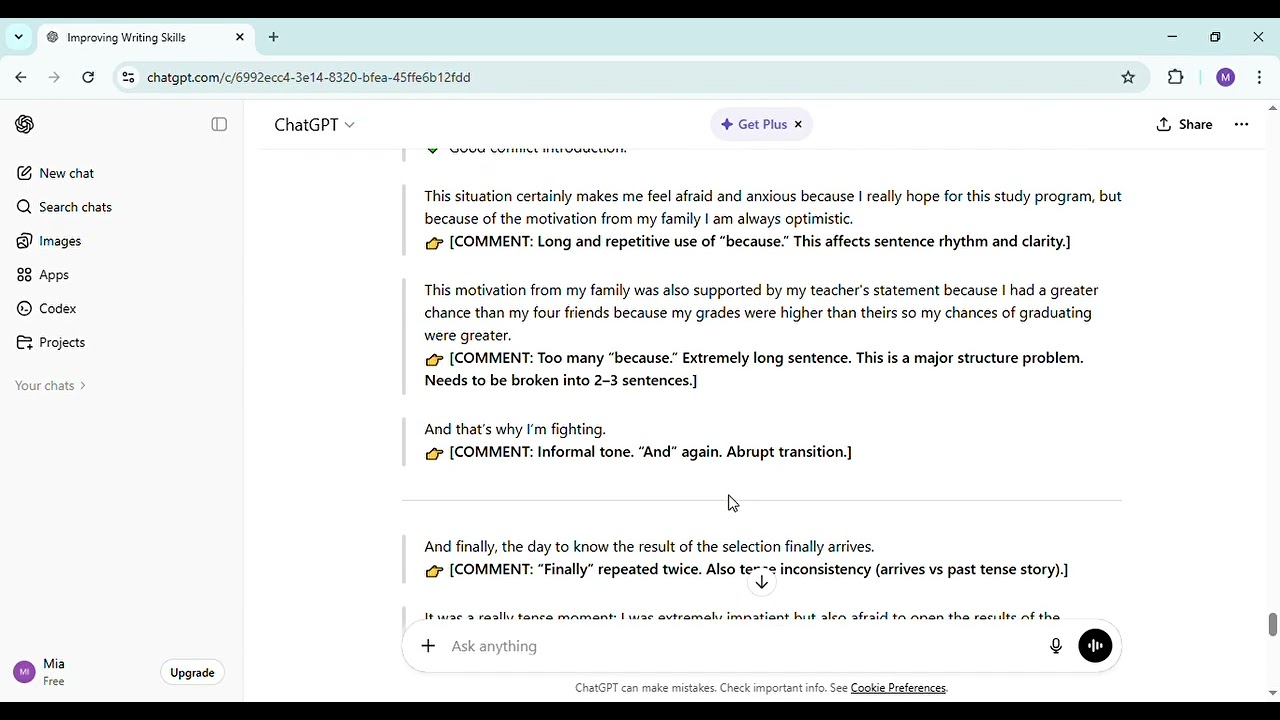
Task: Click the scrollbar down arrow
Action: pyautogui.click(x=1272, y=693)
